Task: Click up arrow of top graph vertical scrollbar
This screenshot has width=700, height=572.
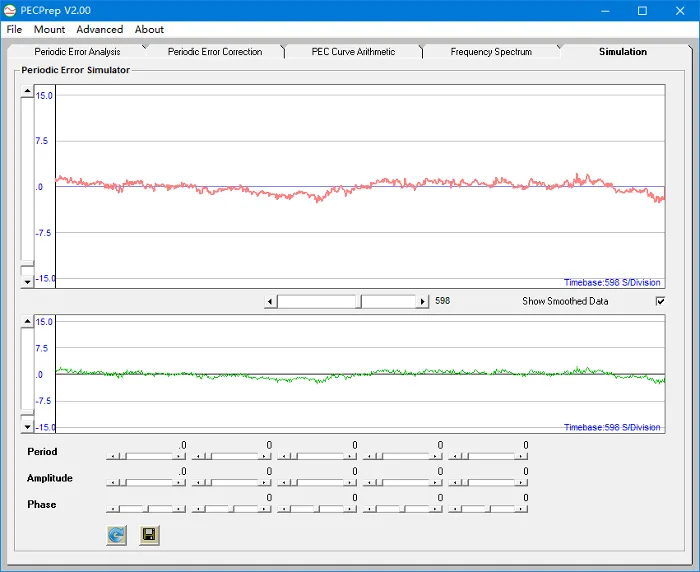Action: click(27, 91)
